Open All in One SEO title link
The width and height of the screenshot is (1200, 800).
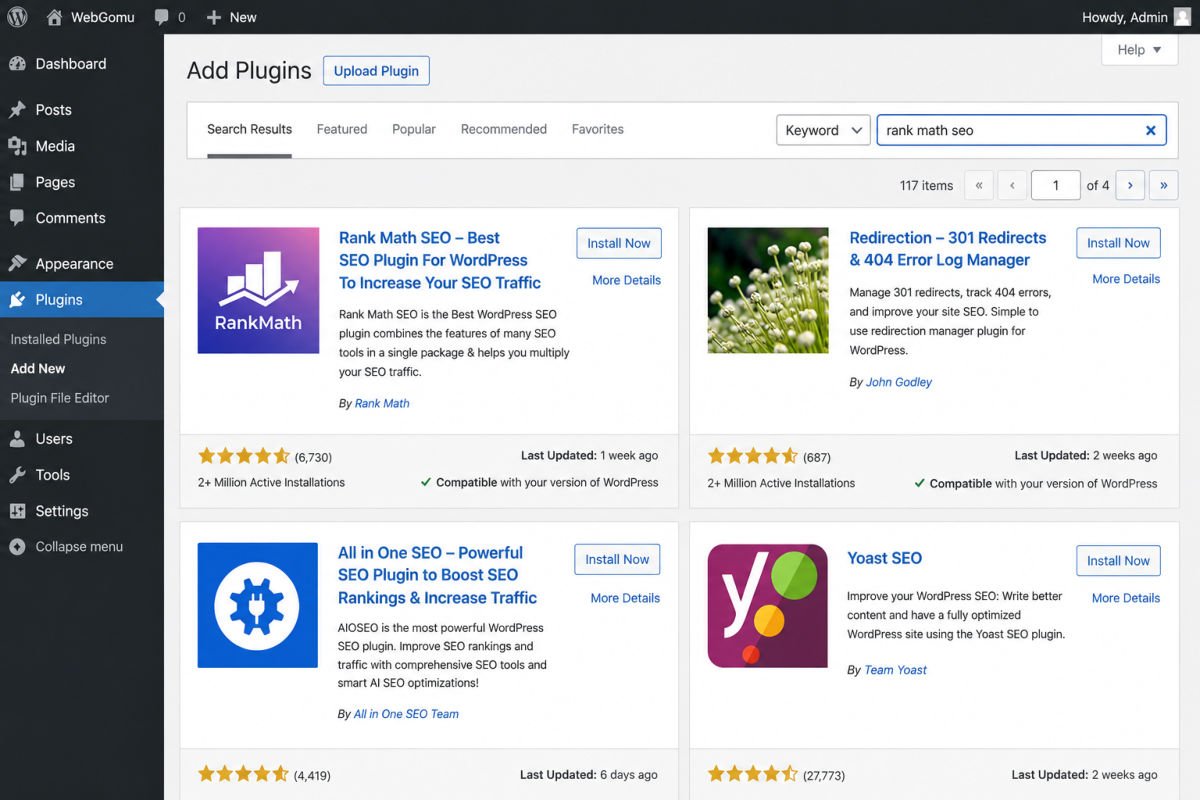(x=438, y=575)
